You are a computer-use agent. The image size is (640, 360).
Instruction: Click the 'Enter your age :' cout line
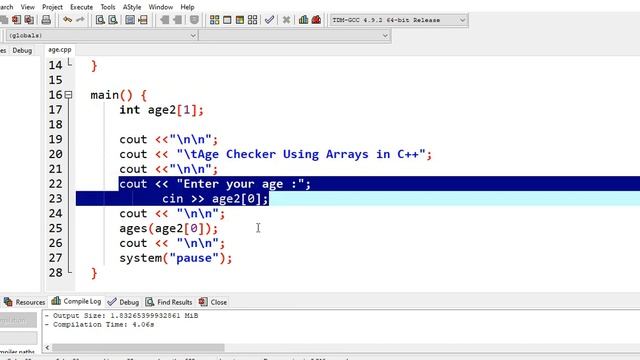215,184
